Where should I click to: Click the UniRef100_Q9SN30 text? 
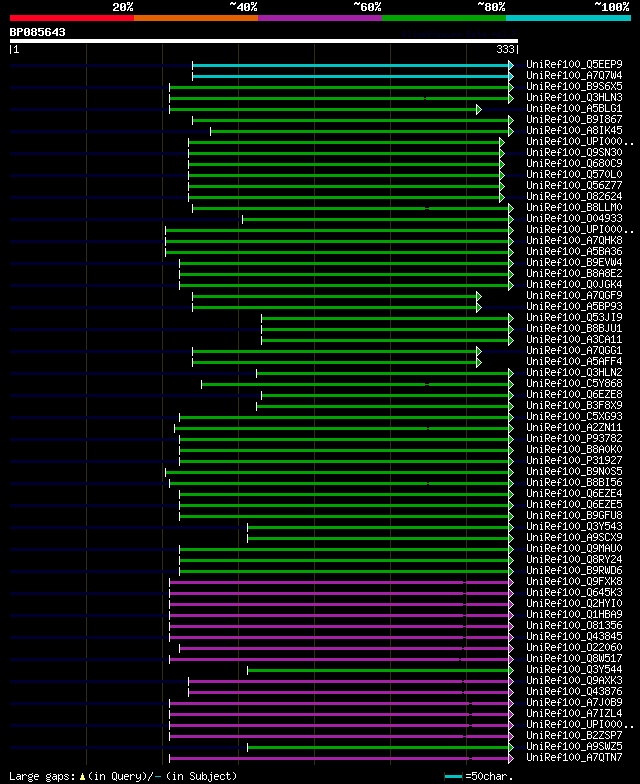[x=574, y=152]
